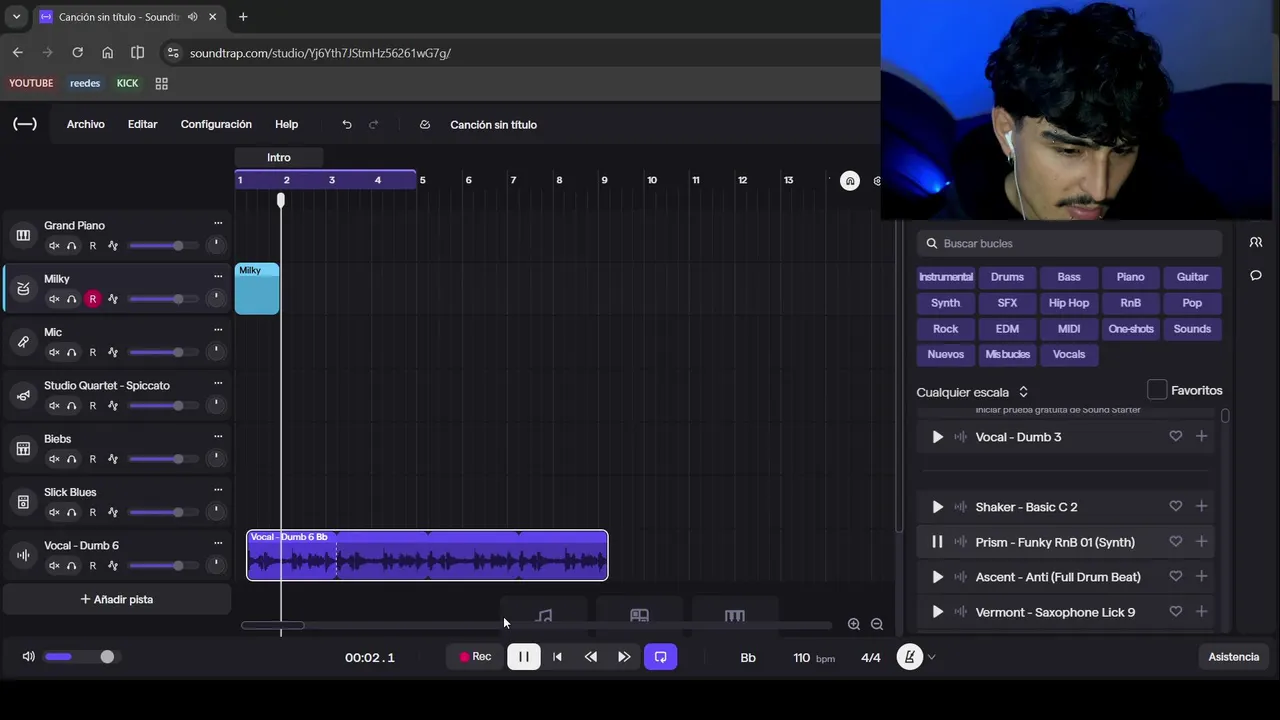Filter loops by One-shots tag
This screenshot has height=720, width=1280.
(x=1131, y=329)
